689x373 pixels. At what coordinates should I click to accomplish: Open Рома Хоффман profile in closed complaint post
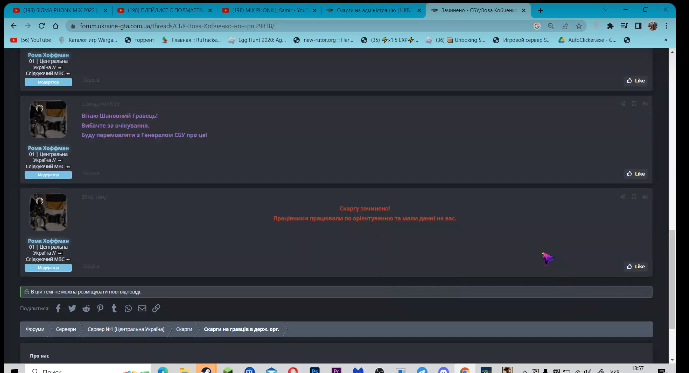[48, 241]
